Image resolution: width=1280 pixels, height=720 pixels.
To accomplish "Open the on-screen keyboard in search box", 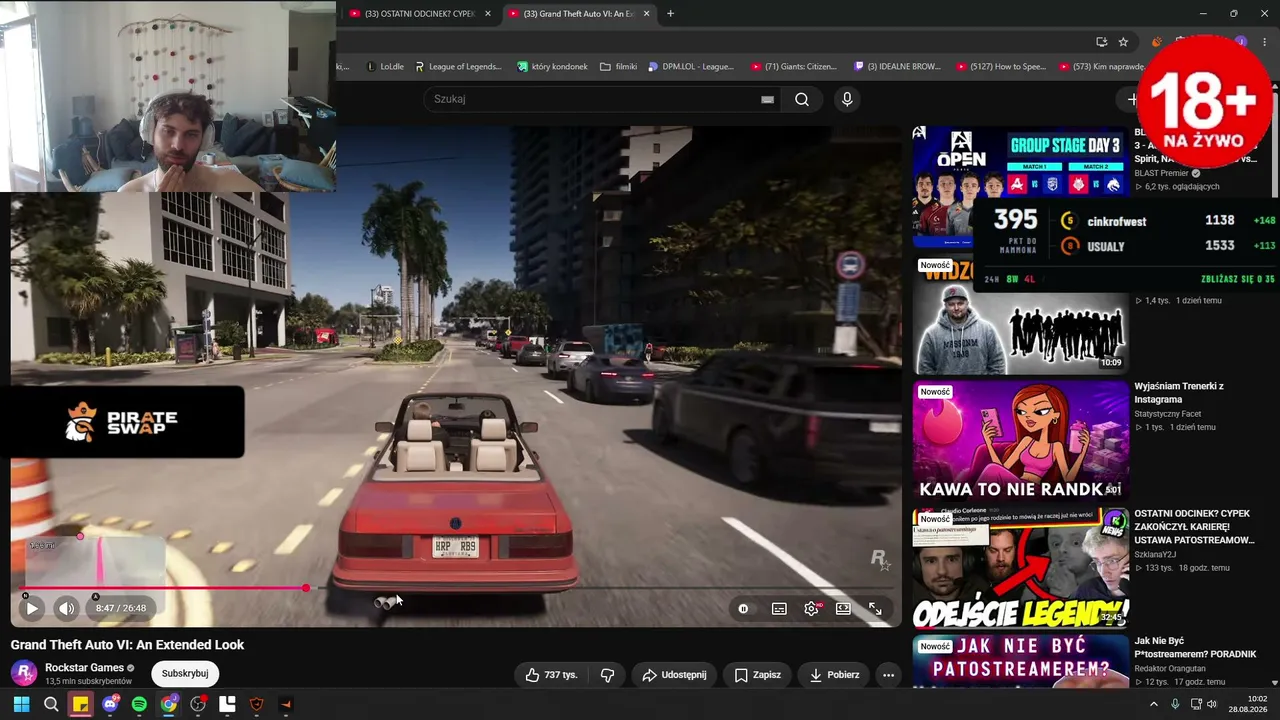I will pos(767,99).
